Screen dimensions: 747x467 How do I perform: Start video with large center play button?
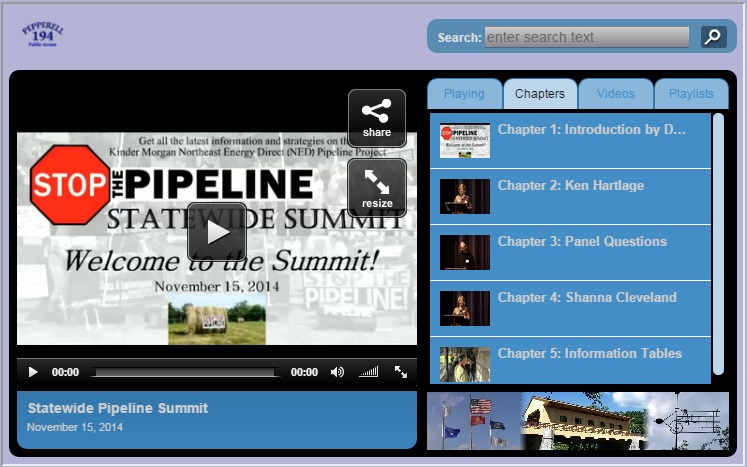point(217,232)
